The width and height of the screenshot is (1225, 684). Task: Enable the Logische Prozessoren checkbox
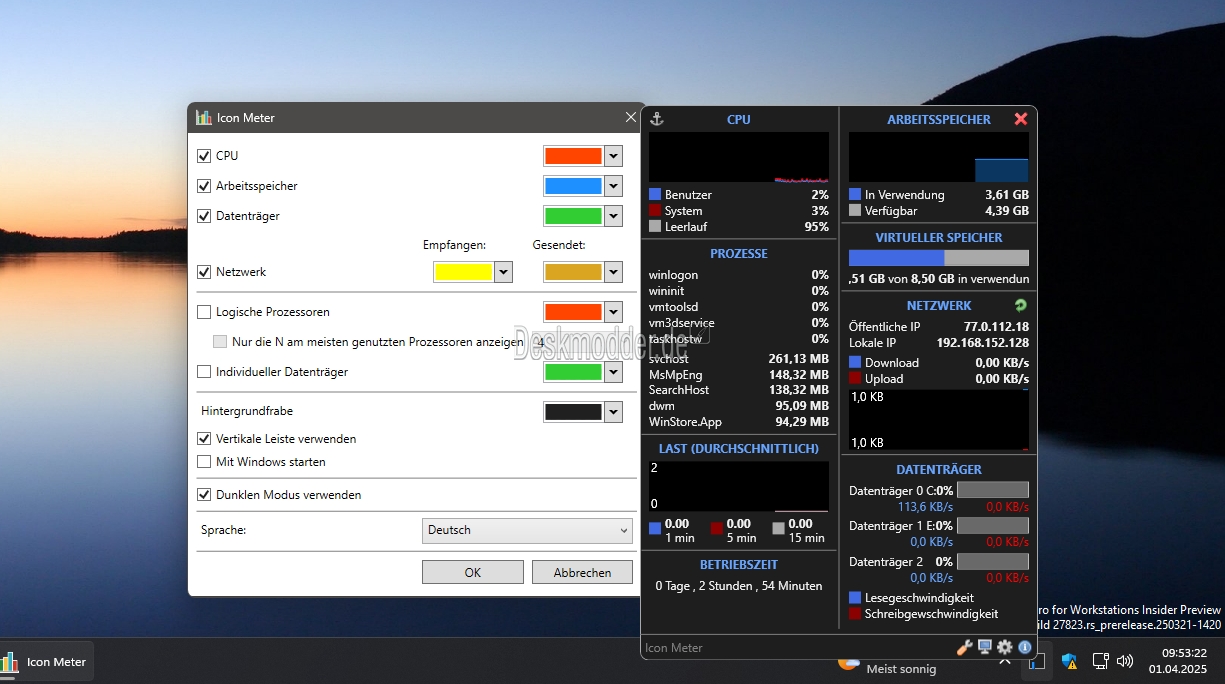click(x=205, y=312)
